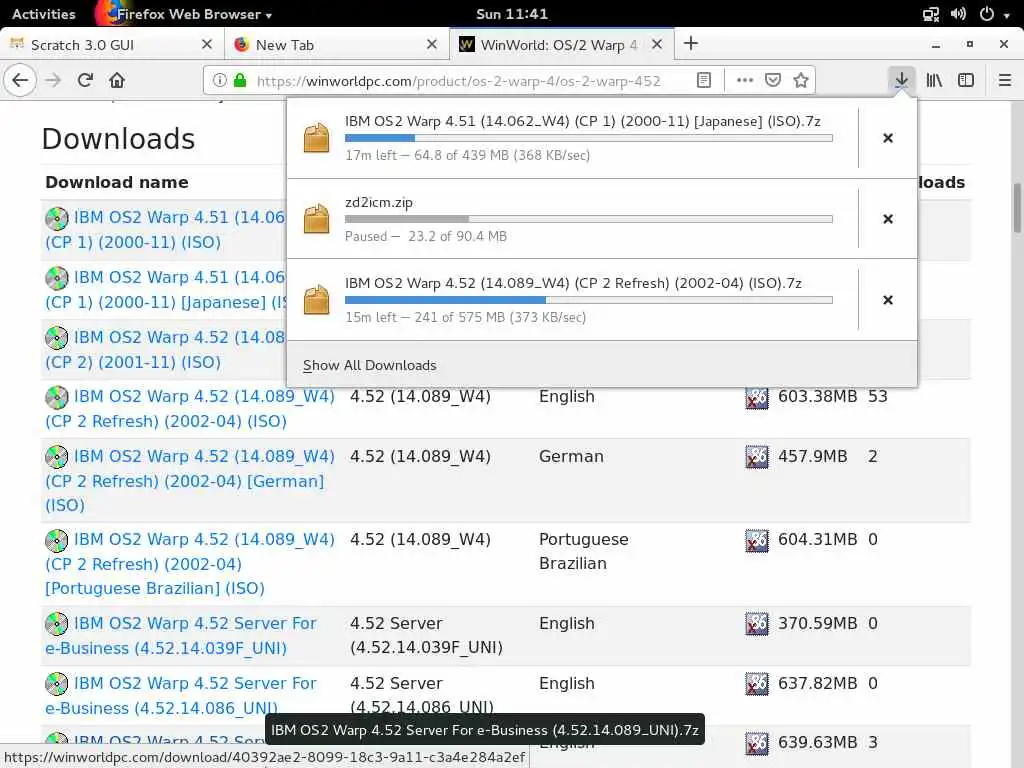1024x768 pixels.
Task: Open the 4.51 CP 1 (2000-11) (ISO) link
Action: click(x=165, y=229)
